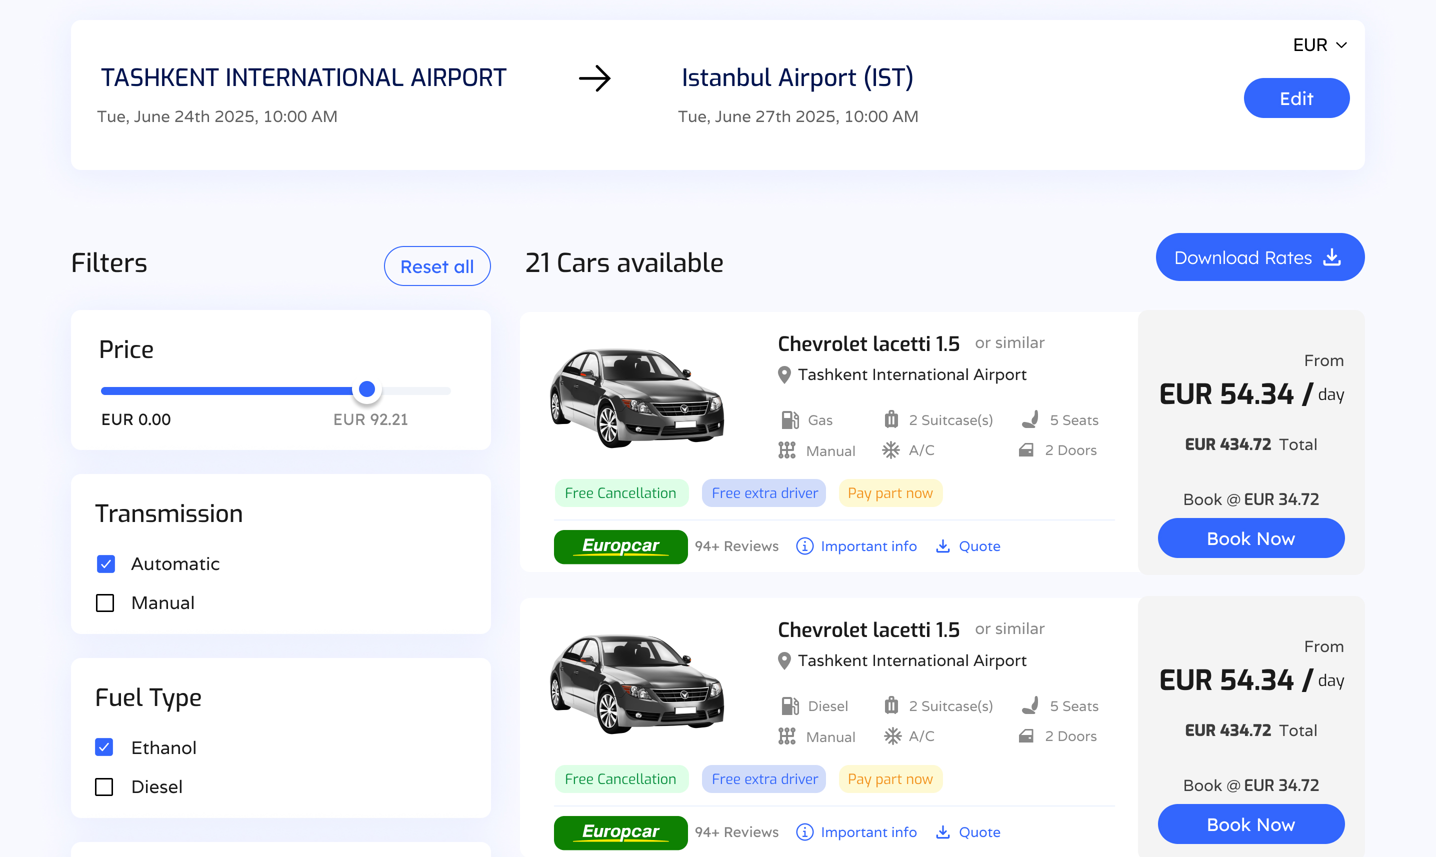Click the Gas fuel pump icon
The width and height of the screenshot is (1436, 857).
pyautogui.click(x=790, y=420)
